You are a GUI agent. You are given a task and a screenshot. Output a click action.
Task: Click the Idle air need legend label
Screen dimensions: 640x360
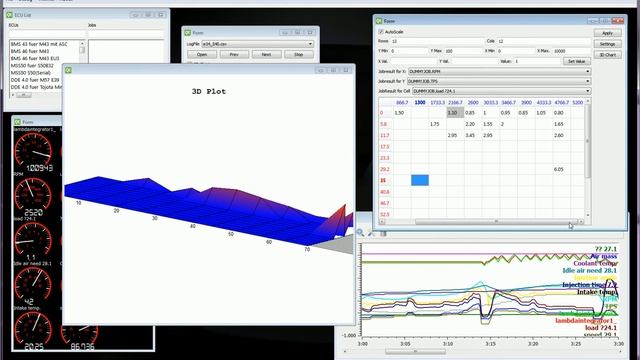tap(589, 271)
